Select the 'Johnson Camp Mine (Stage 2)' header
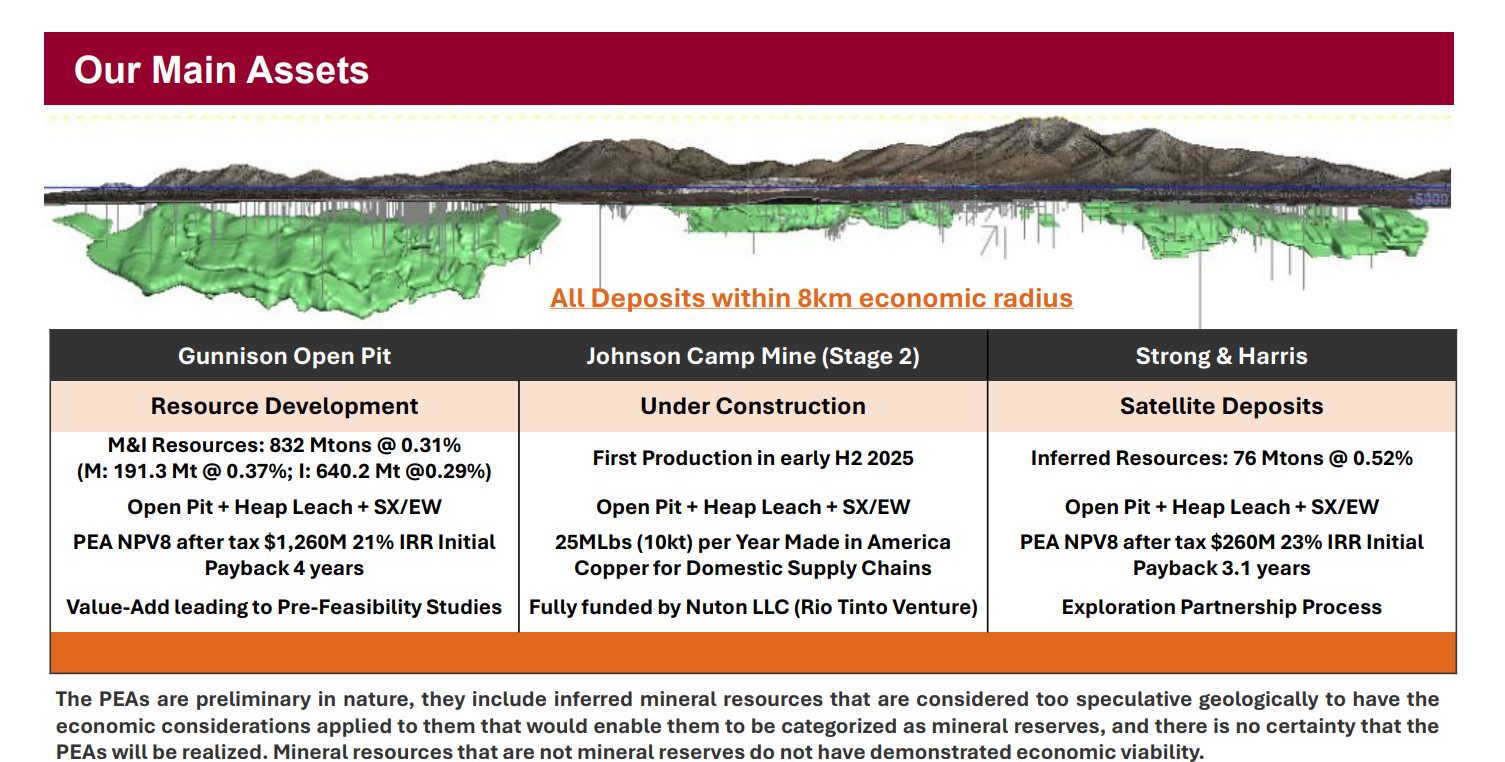The image size is (1505, 762). click(752, 356)
